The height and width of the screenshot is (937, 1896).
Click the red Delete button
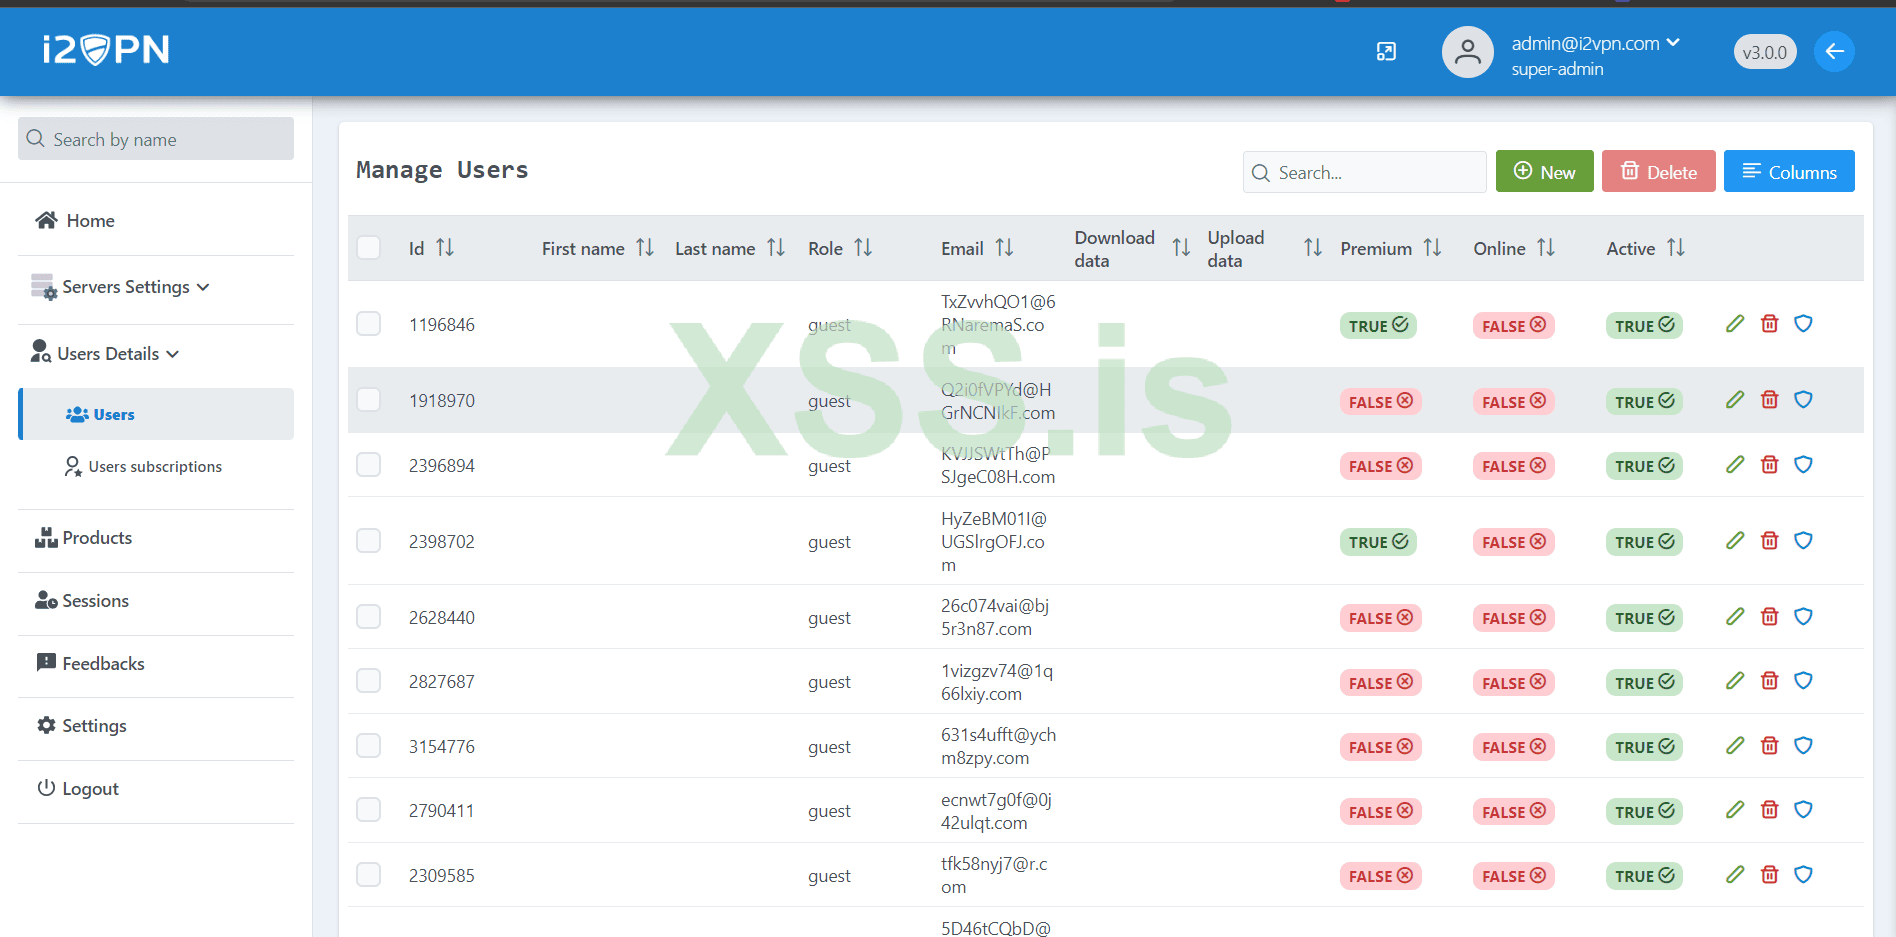click(1658, 171)
